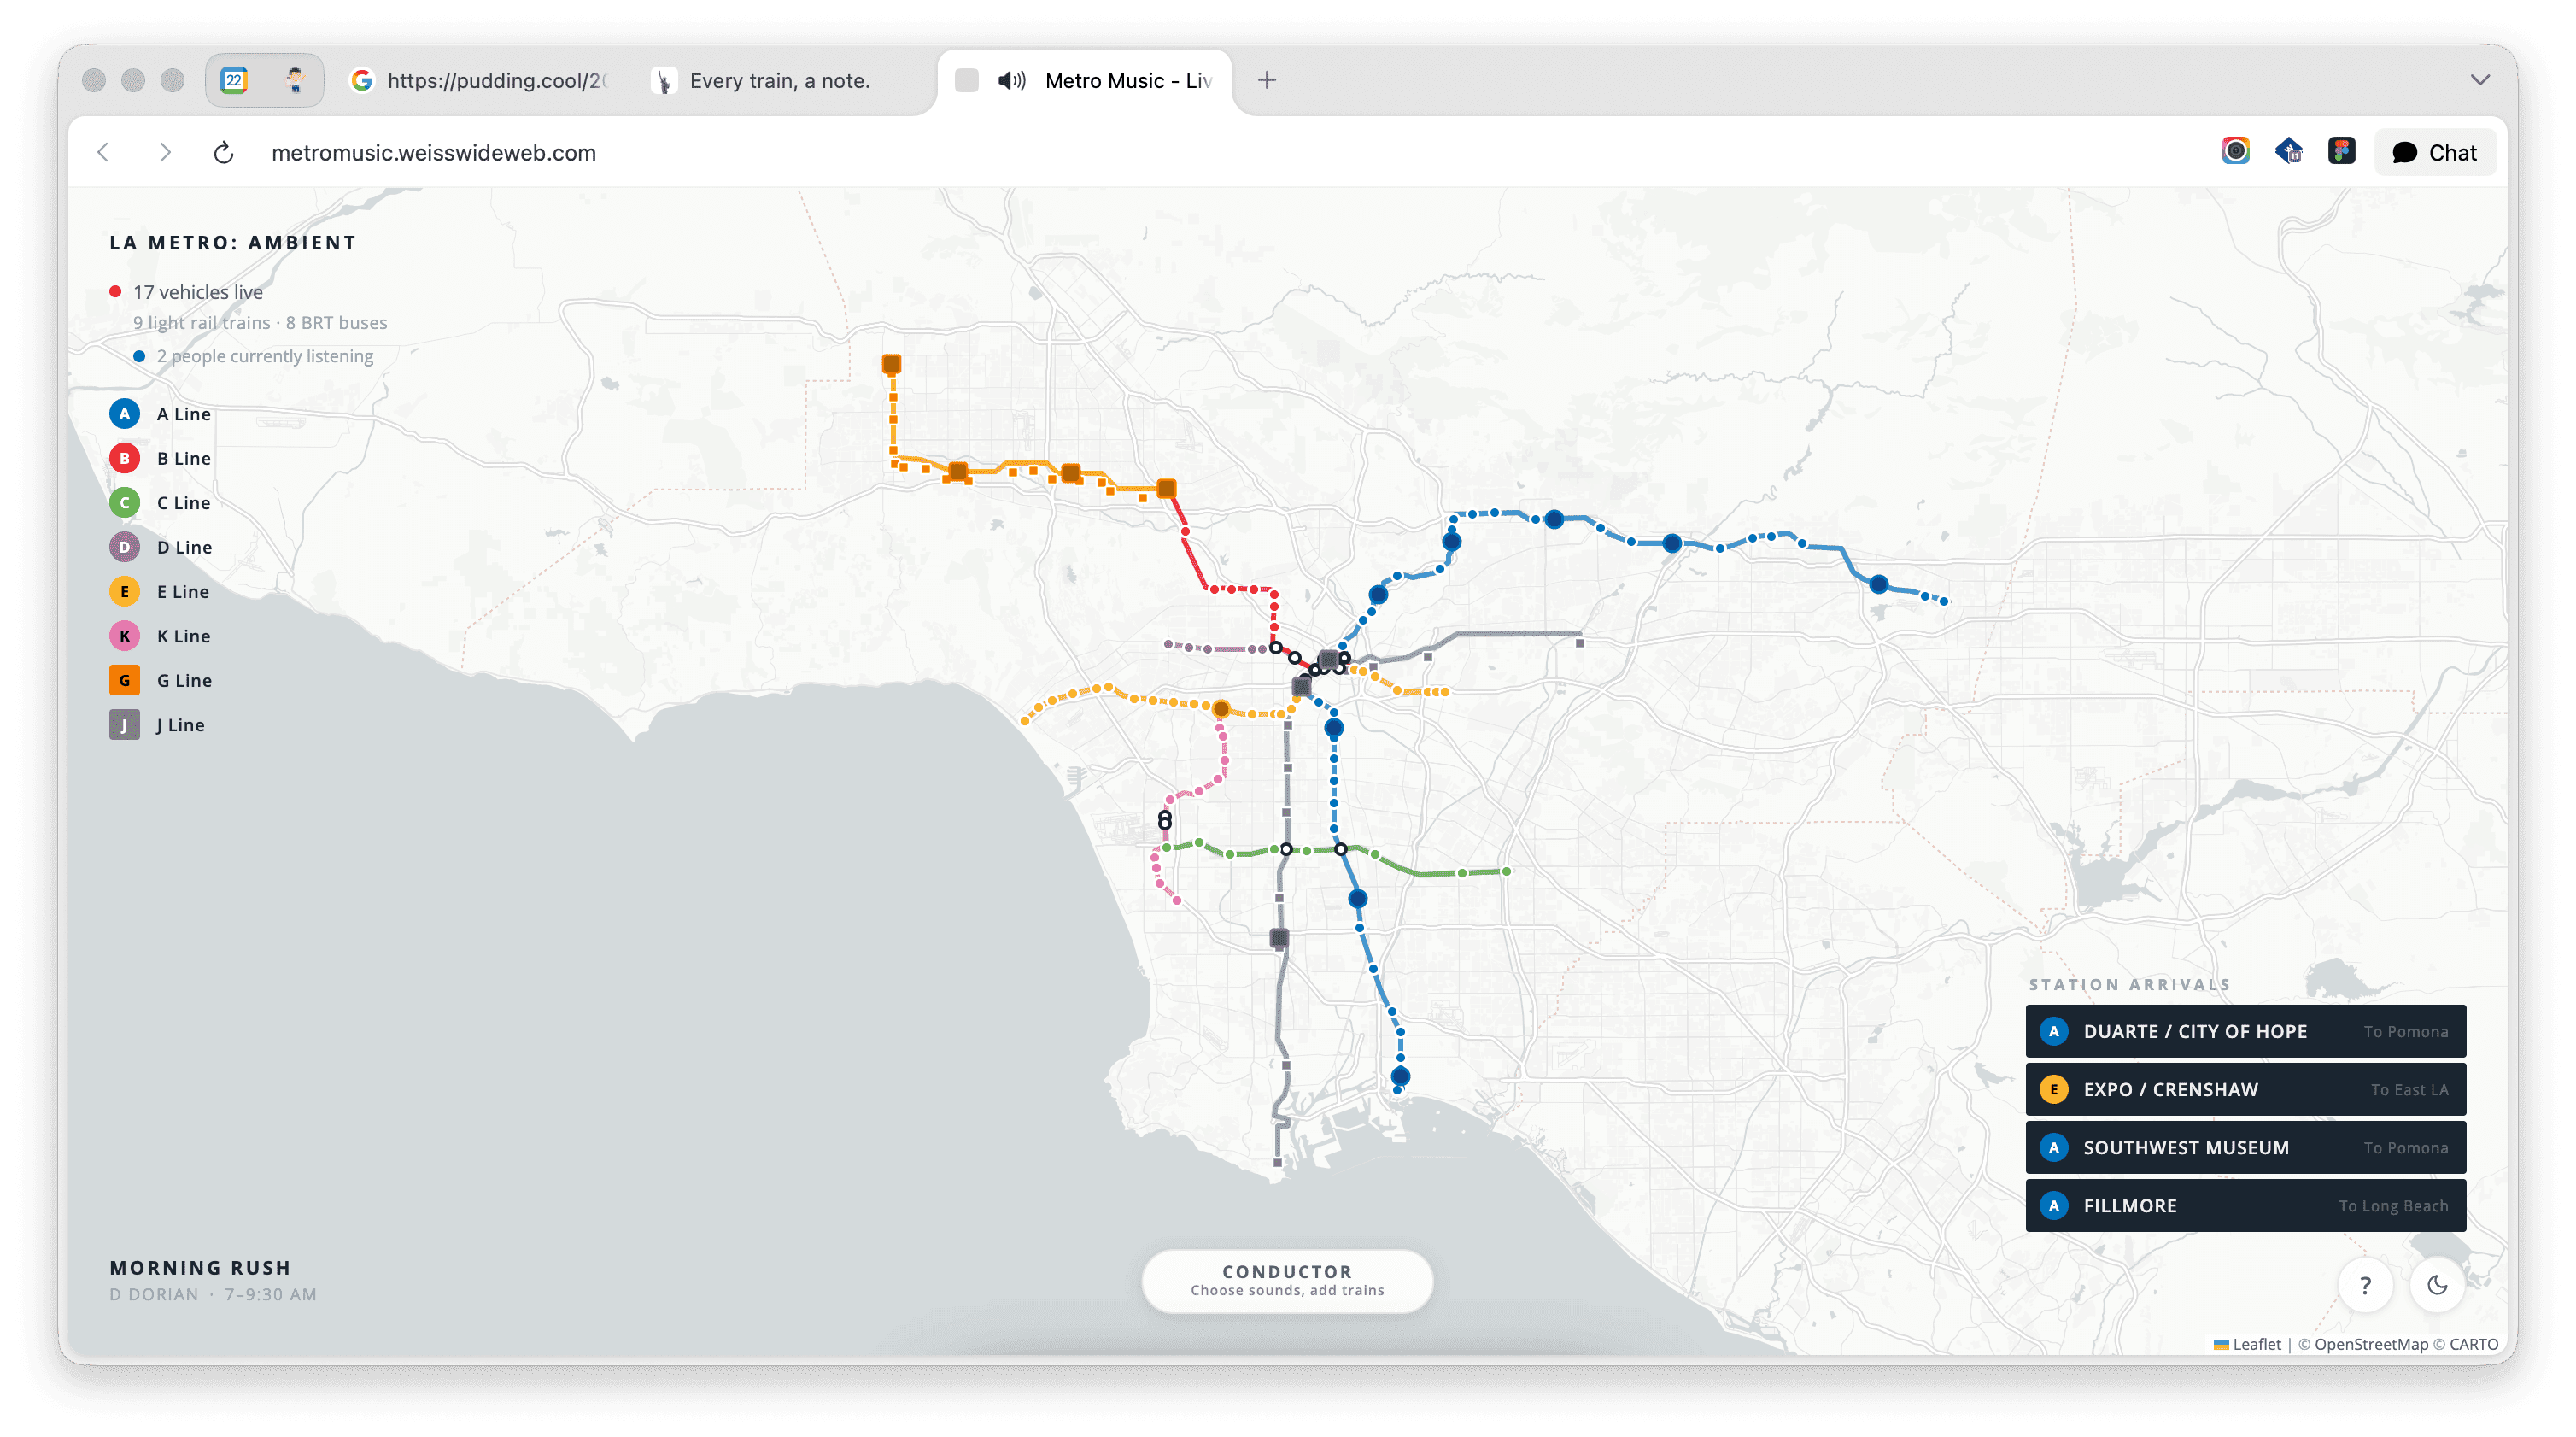Go forward with the browser forward arrow
Viewport: 2576px width, 1437px height.
[x=165, y=153]
